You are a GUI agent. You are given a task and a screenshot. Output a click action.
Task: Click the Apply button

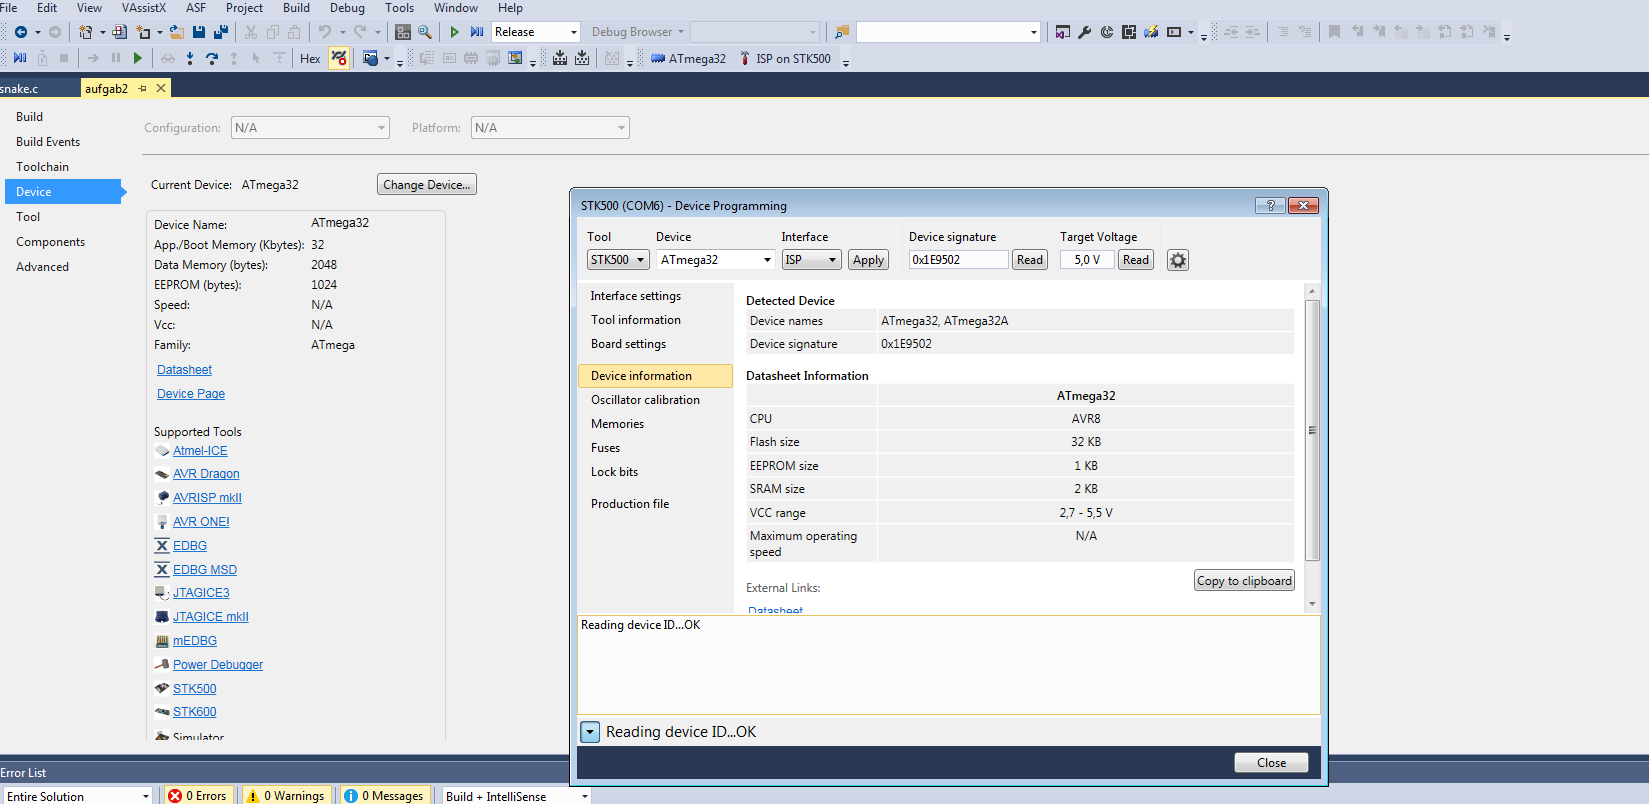point(868,260)
